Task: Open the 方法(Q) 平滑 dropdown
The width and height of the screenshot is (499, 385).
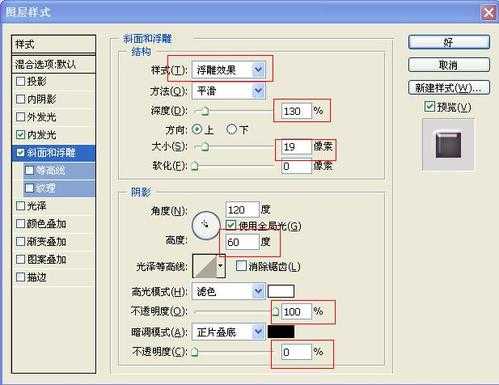Action: pyautogui.click(x=229, y=91)
